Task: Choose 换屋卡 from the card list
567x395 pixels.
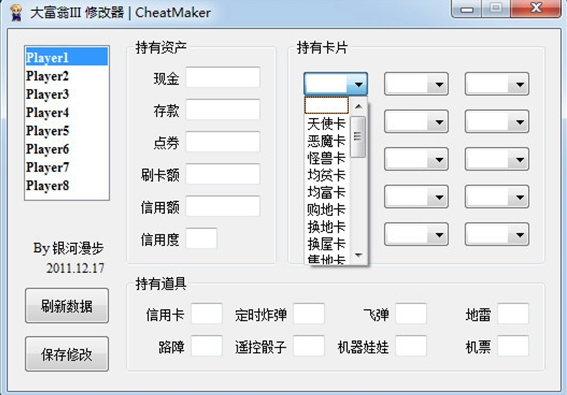Action: (x=327, y=244)
